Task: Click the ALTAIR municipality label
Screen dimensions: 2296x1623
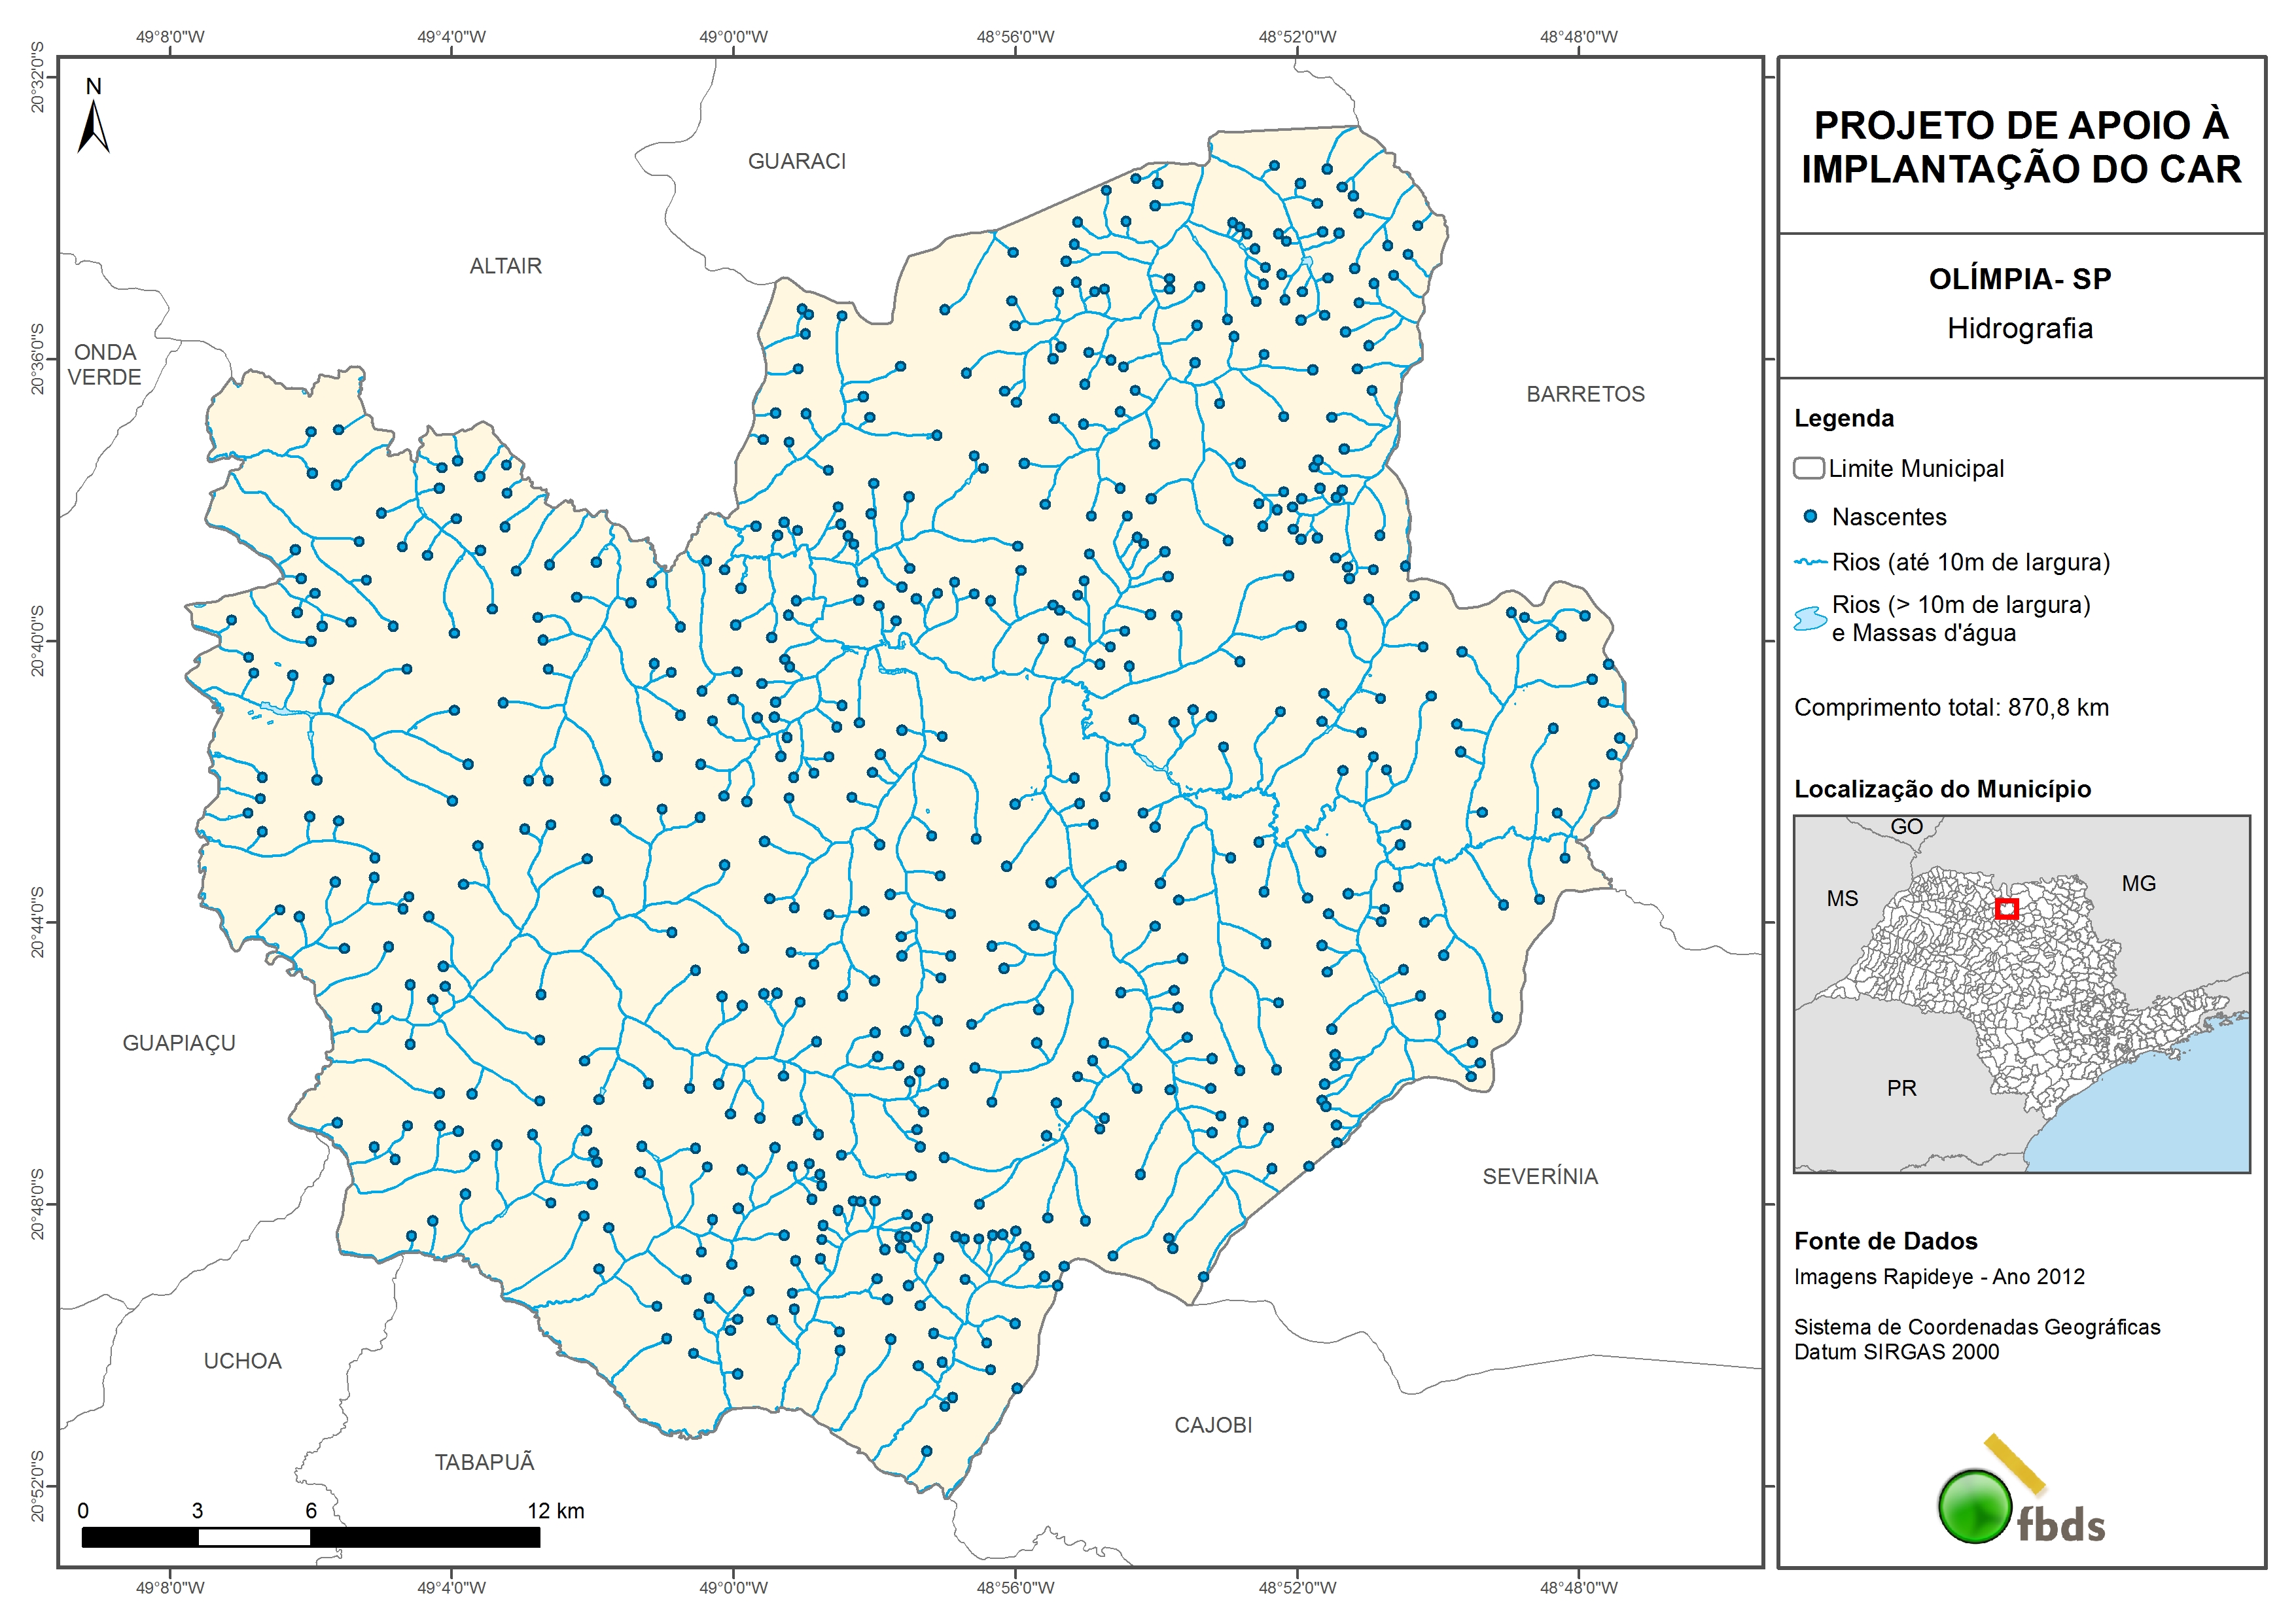Action: pyautogui.click(x=505, y=266)
